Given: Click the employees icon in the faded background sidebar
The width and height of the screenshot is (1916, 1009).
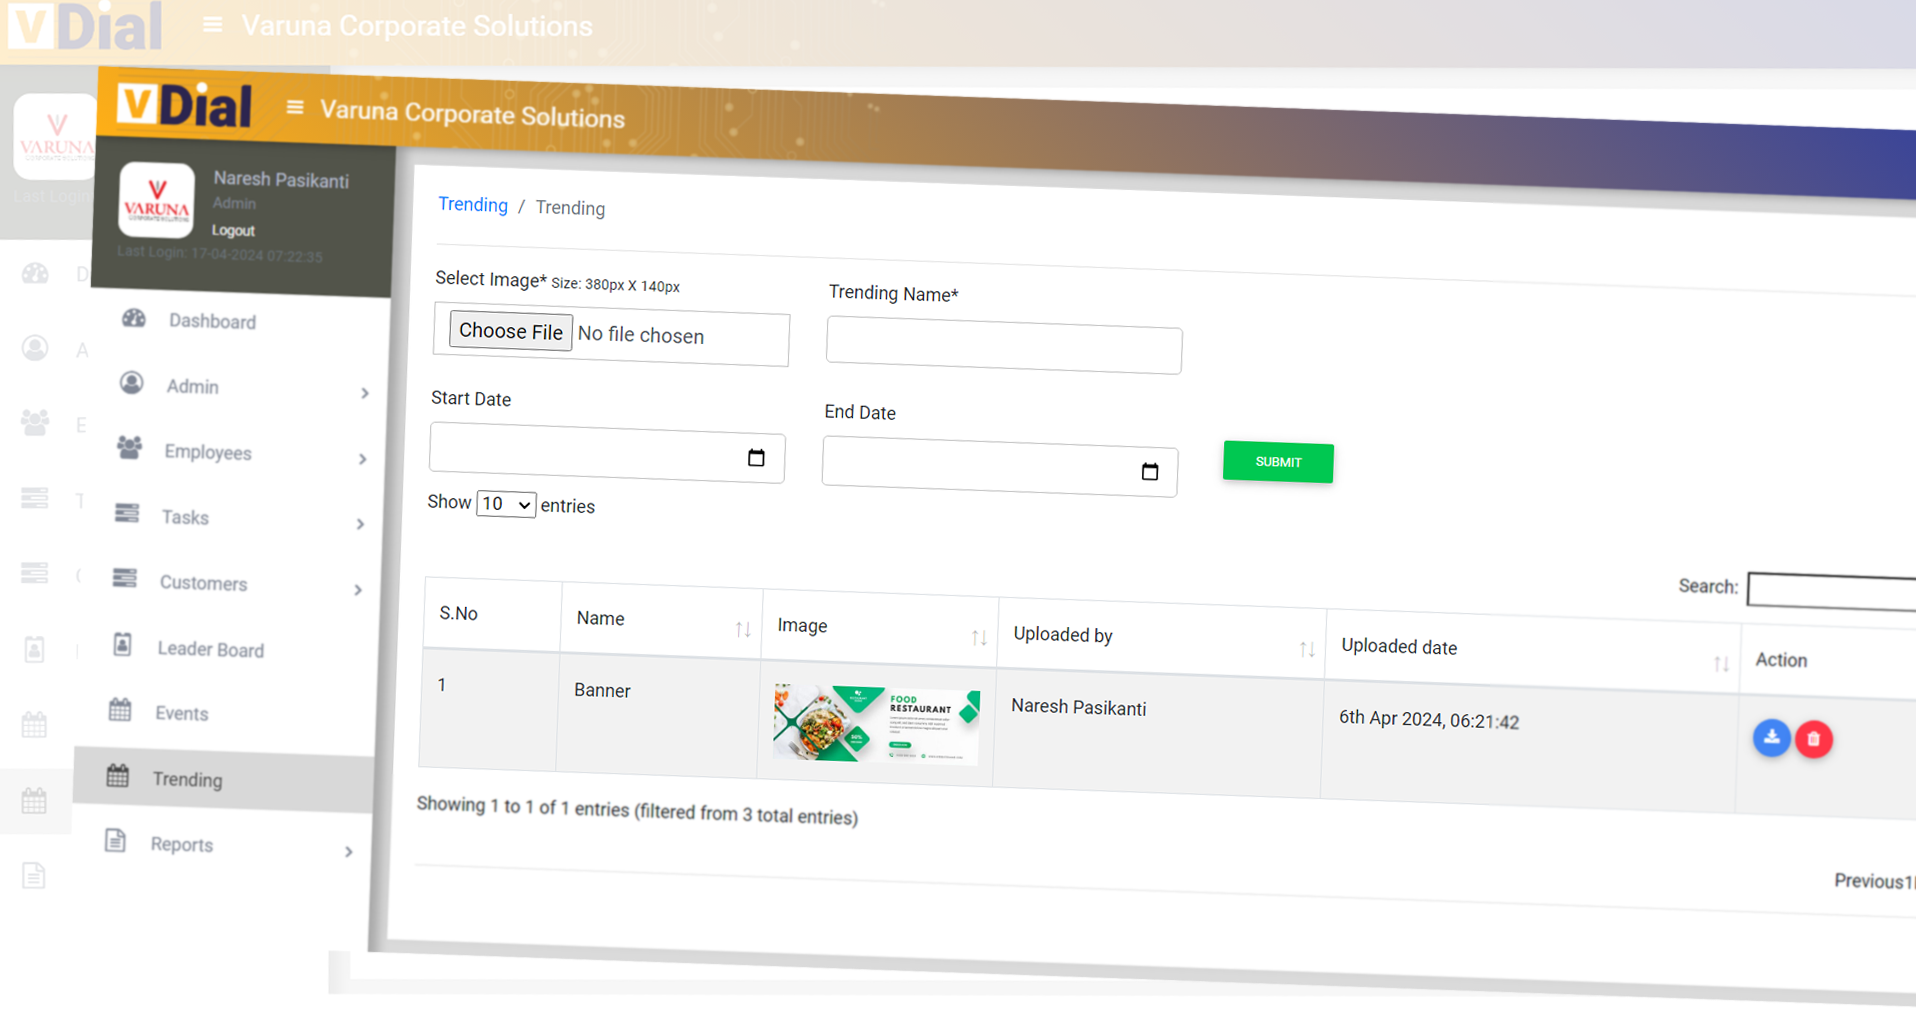Looking at the screenshot, I should [x=35, y=423].
